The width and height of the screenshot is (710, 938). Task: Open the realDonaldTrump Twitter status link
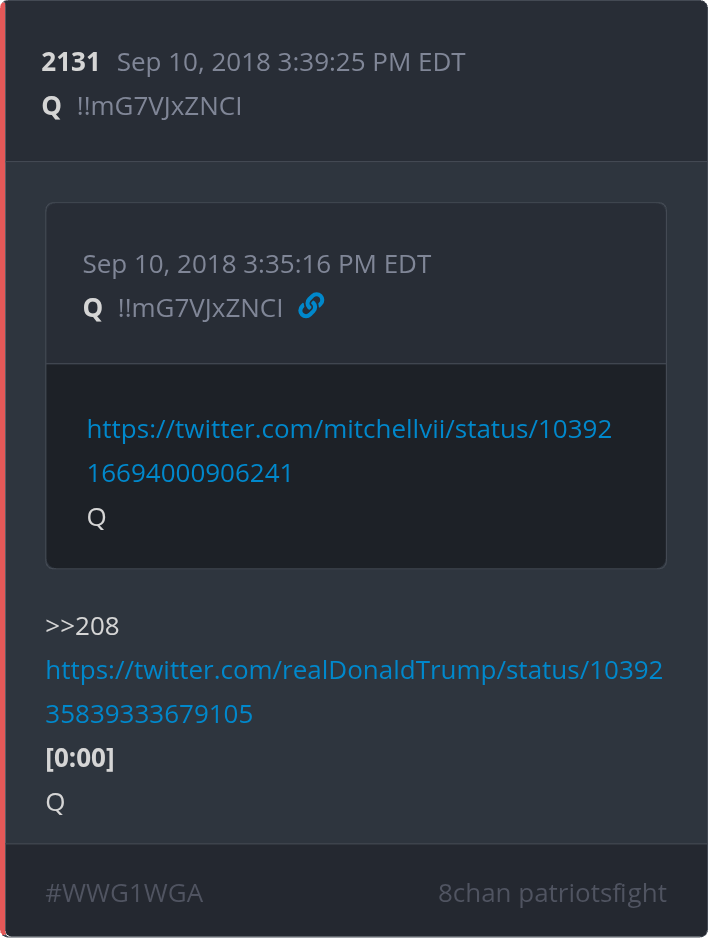pyautogui.click(x=354, y=670)
